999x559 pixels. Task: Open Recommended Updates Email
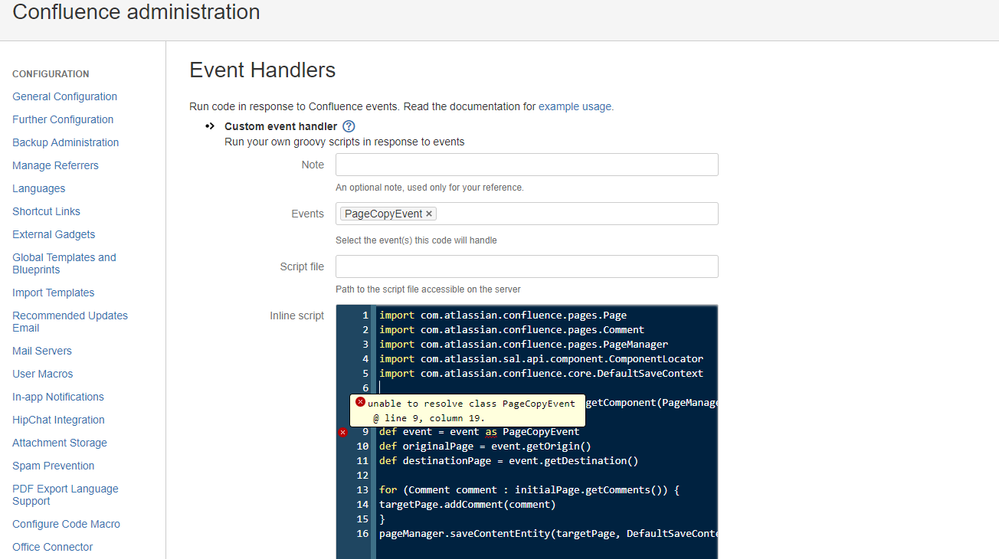click(69, 321)
